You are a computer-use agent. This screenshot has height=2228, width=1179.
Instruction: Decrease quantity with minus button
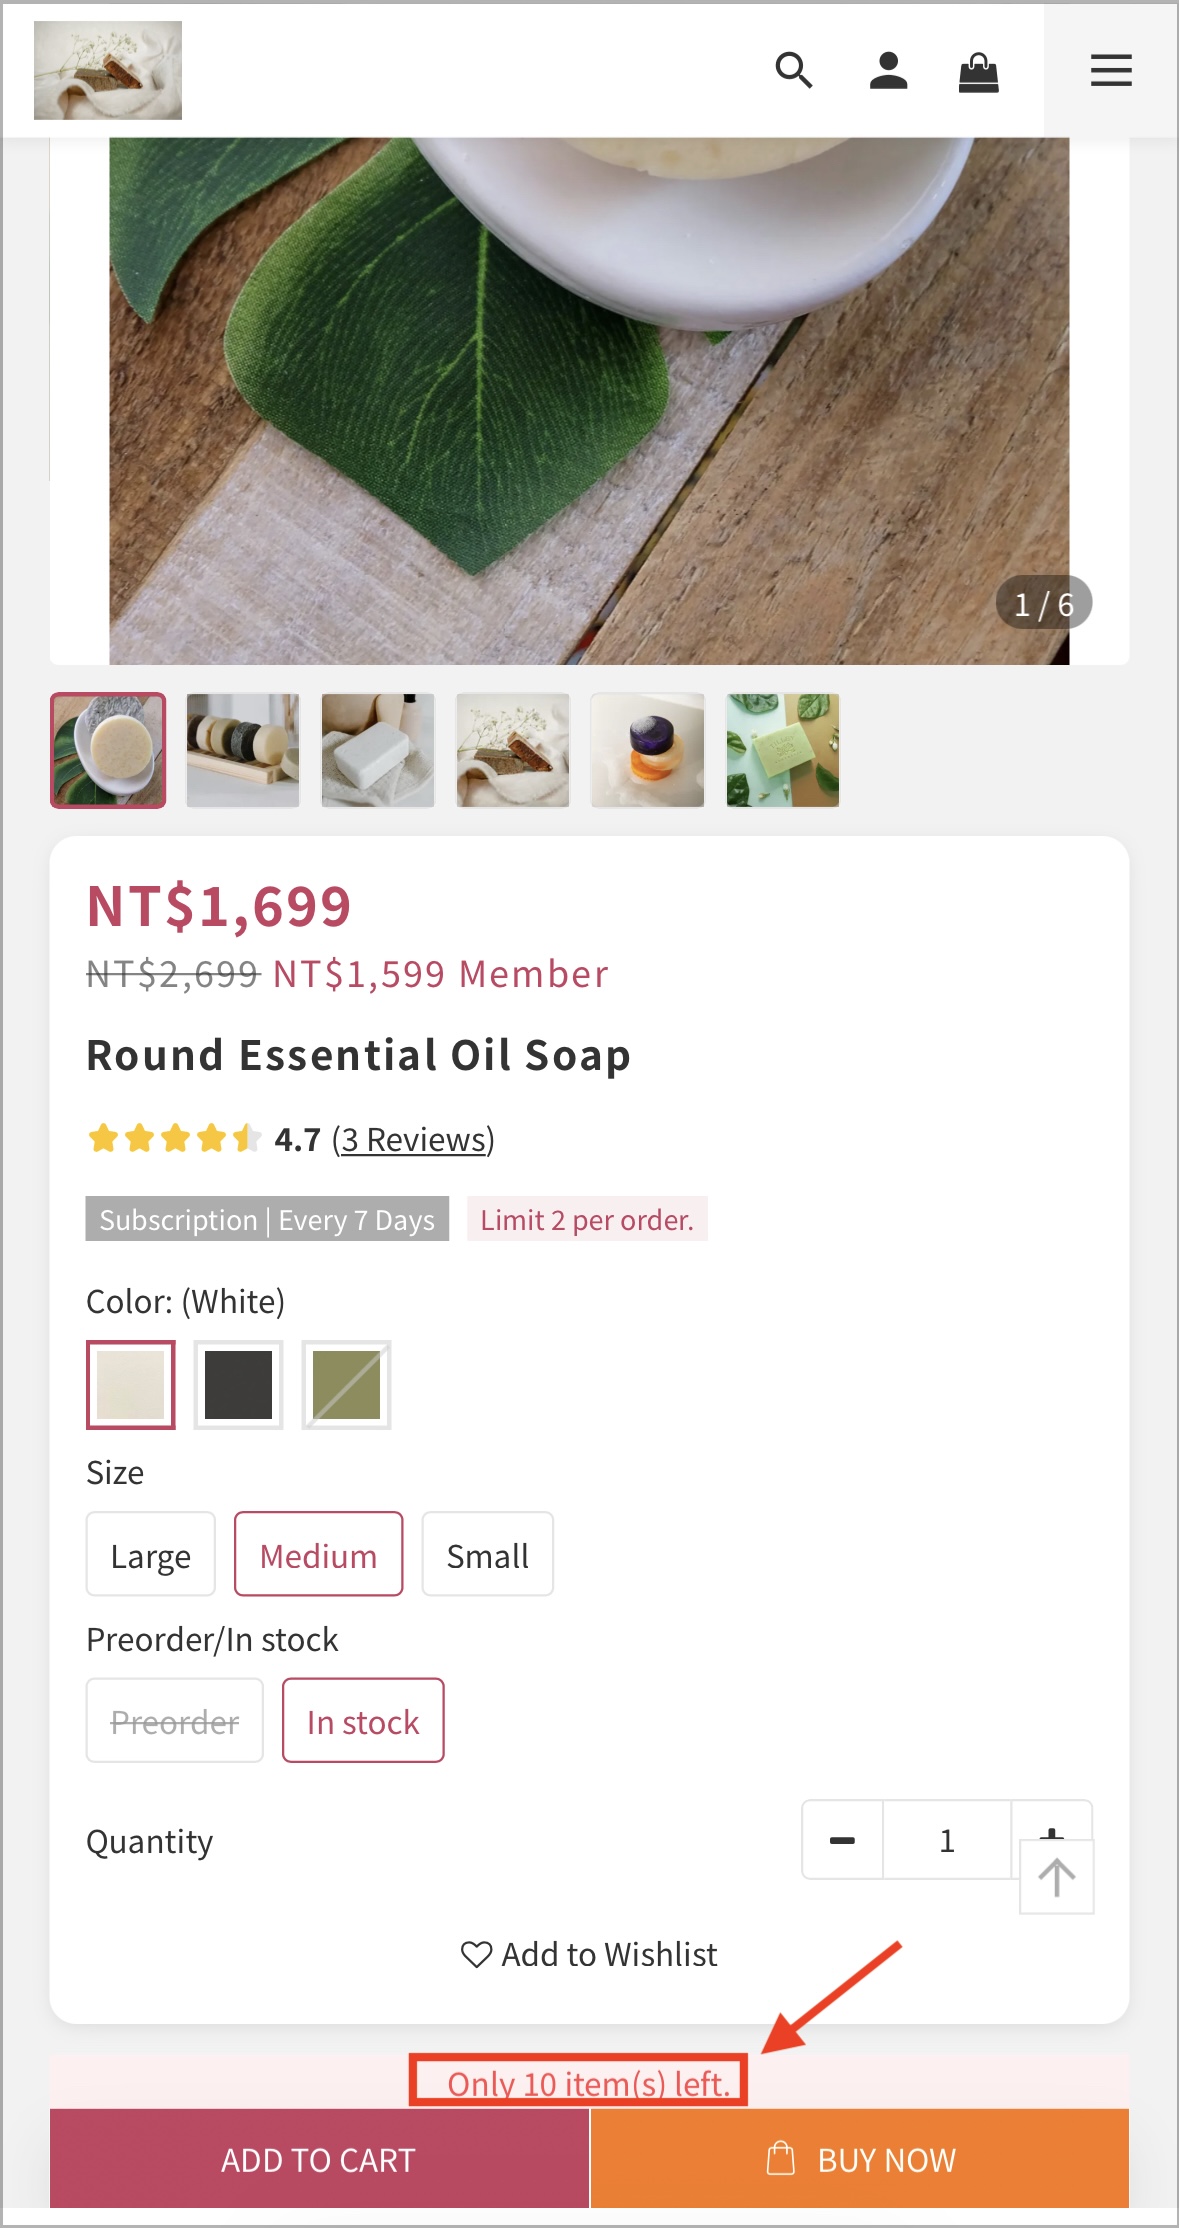[x=842, y=1840]
